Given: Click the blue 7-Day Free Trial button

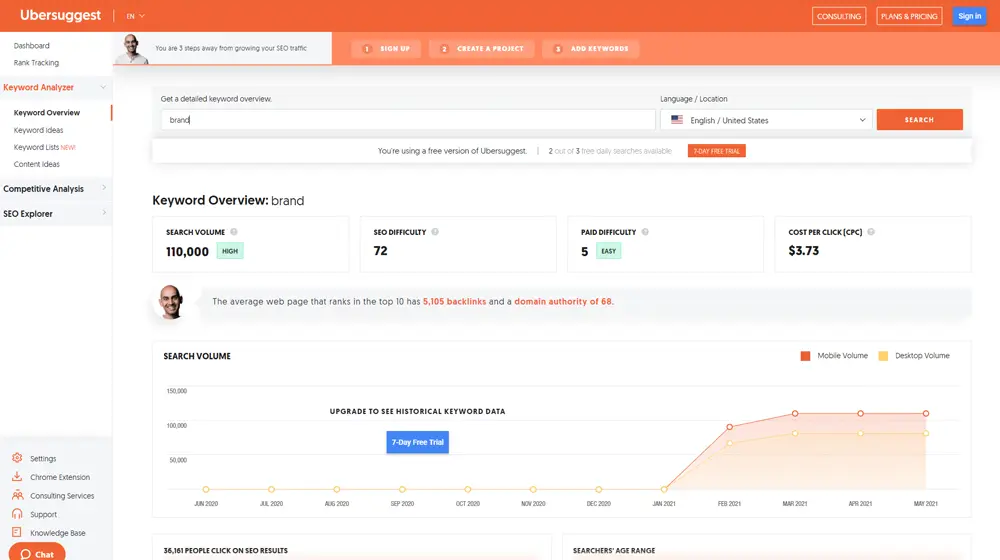Looking at the screenshot, I should [x=417, y=442].
